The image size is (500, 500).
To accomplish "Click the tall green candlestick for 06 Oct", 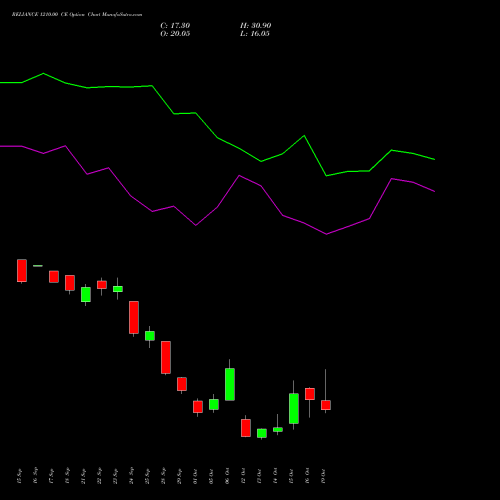I will pyautogui.click(x=230, y=384).
